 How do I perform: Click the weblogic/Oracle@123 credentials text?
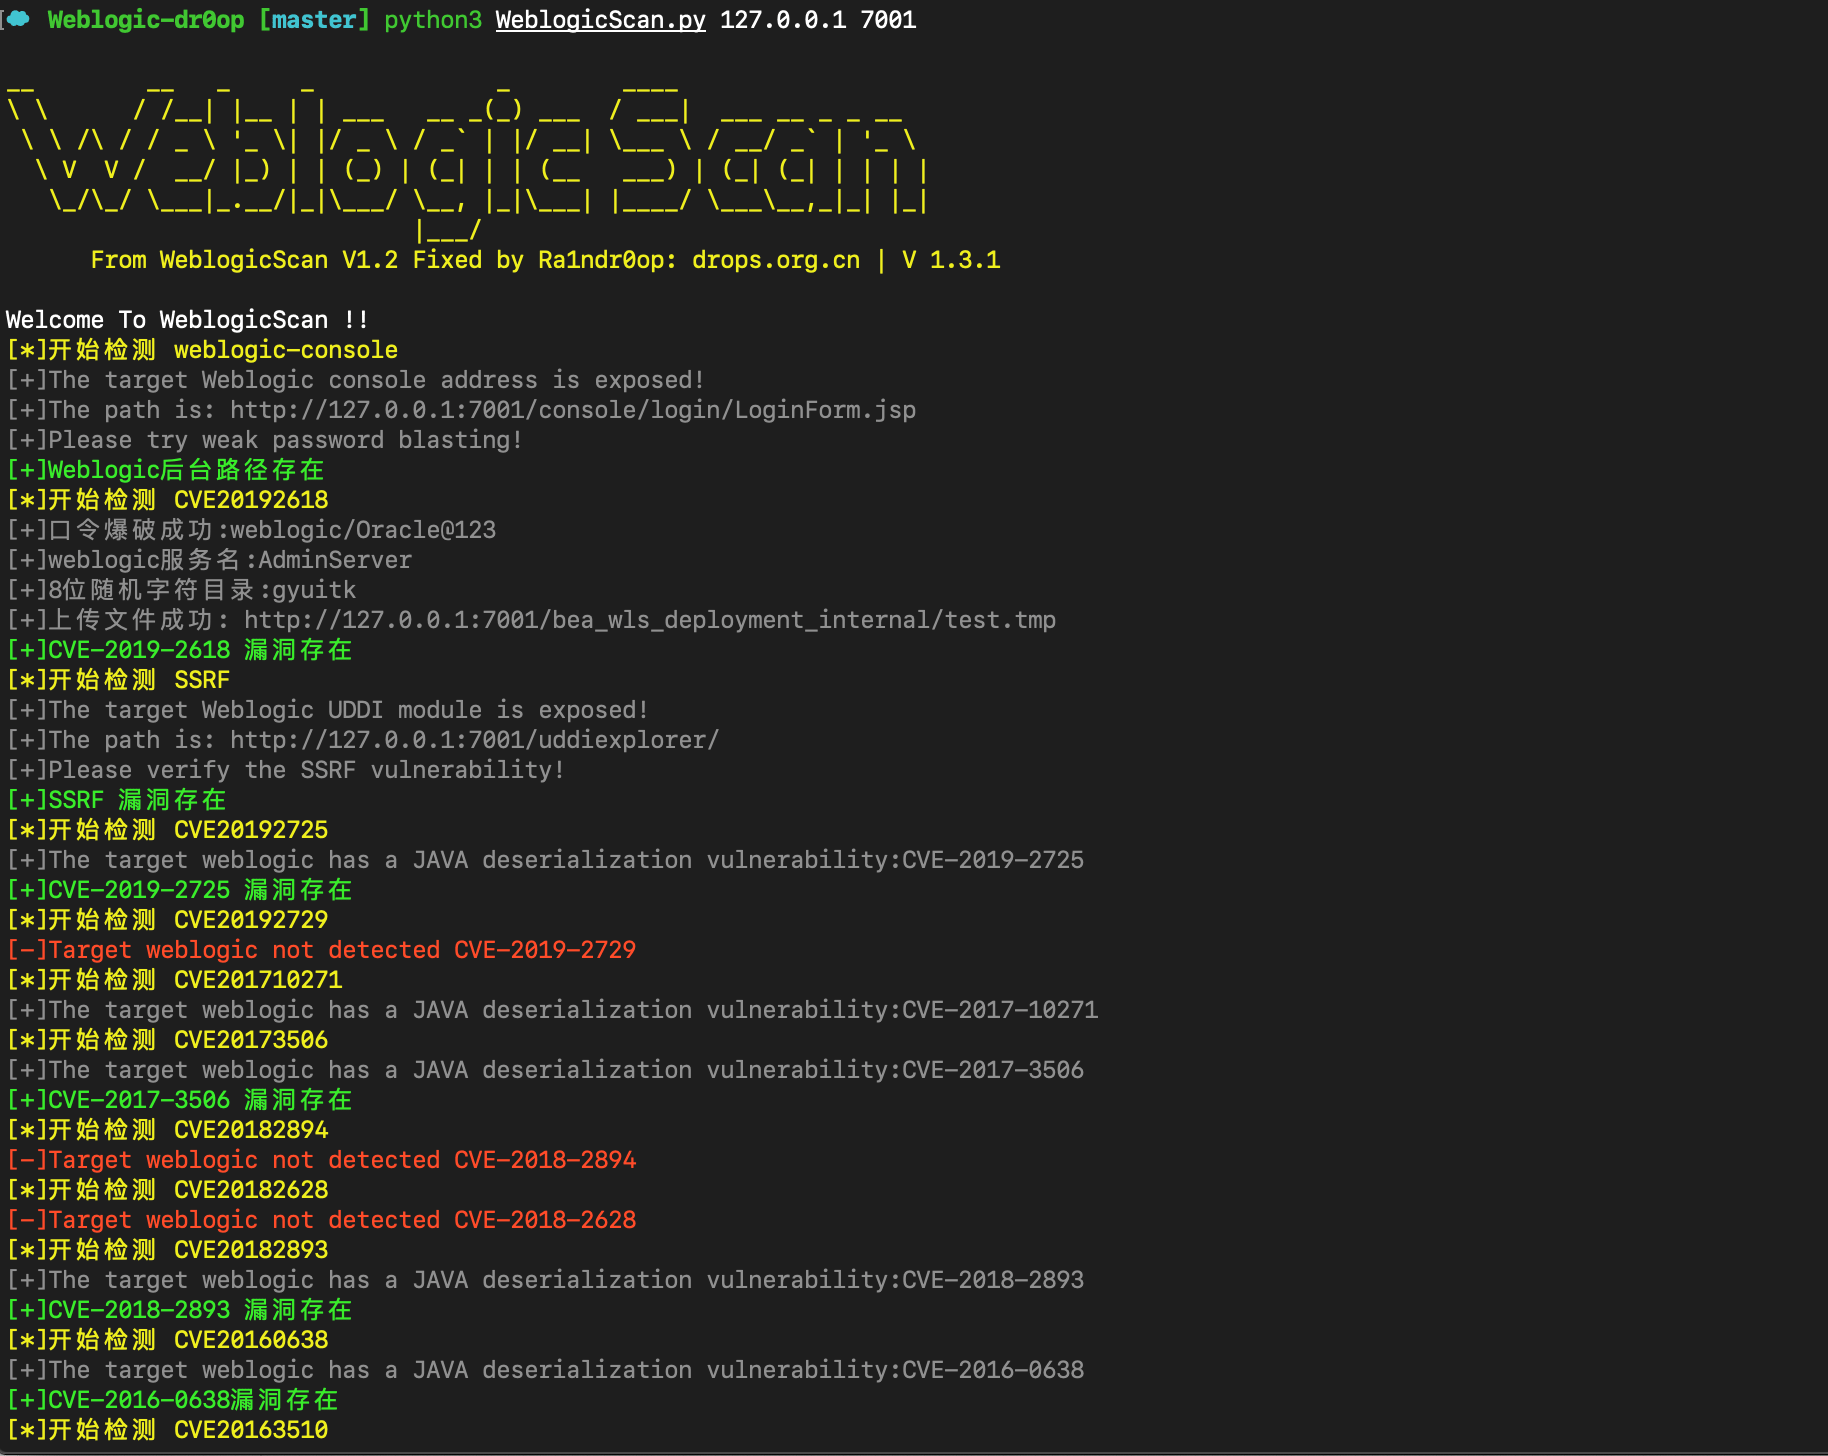point(363,530)
